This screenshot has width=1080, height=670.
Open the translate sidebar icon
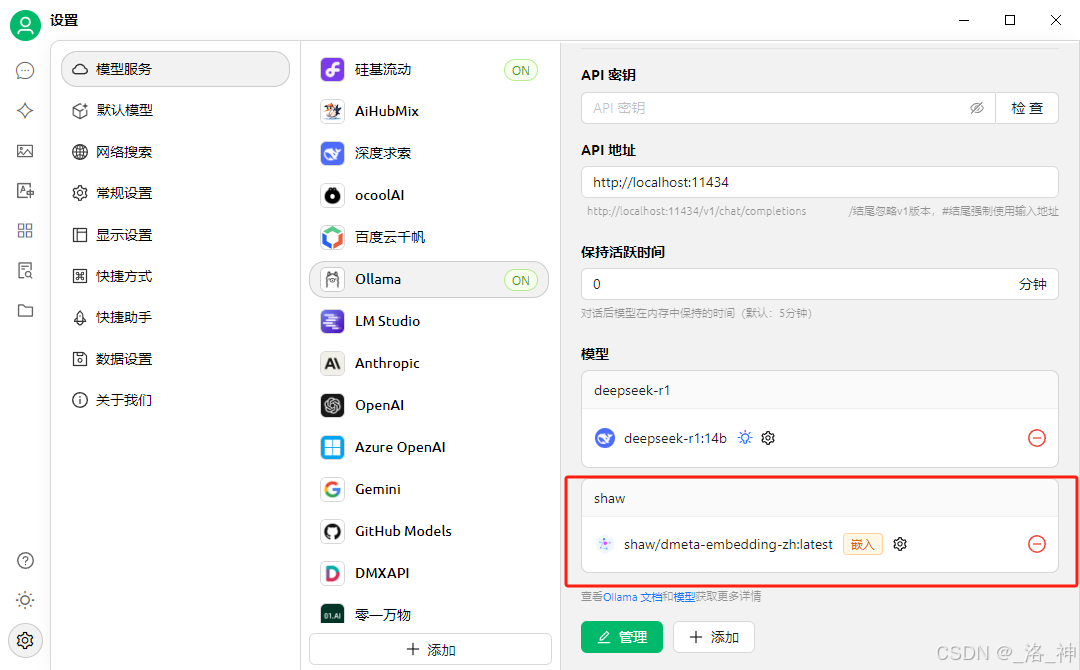point(25,191)
